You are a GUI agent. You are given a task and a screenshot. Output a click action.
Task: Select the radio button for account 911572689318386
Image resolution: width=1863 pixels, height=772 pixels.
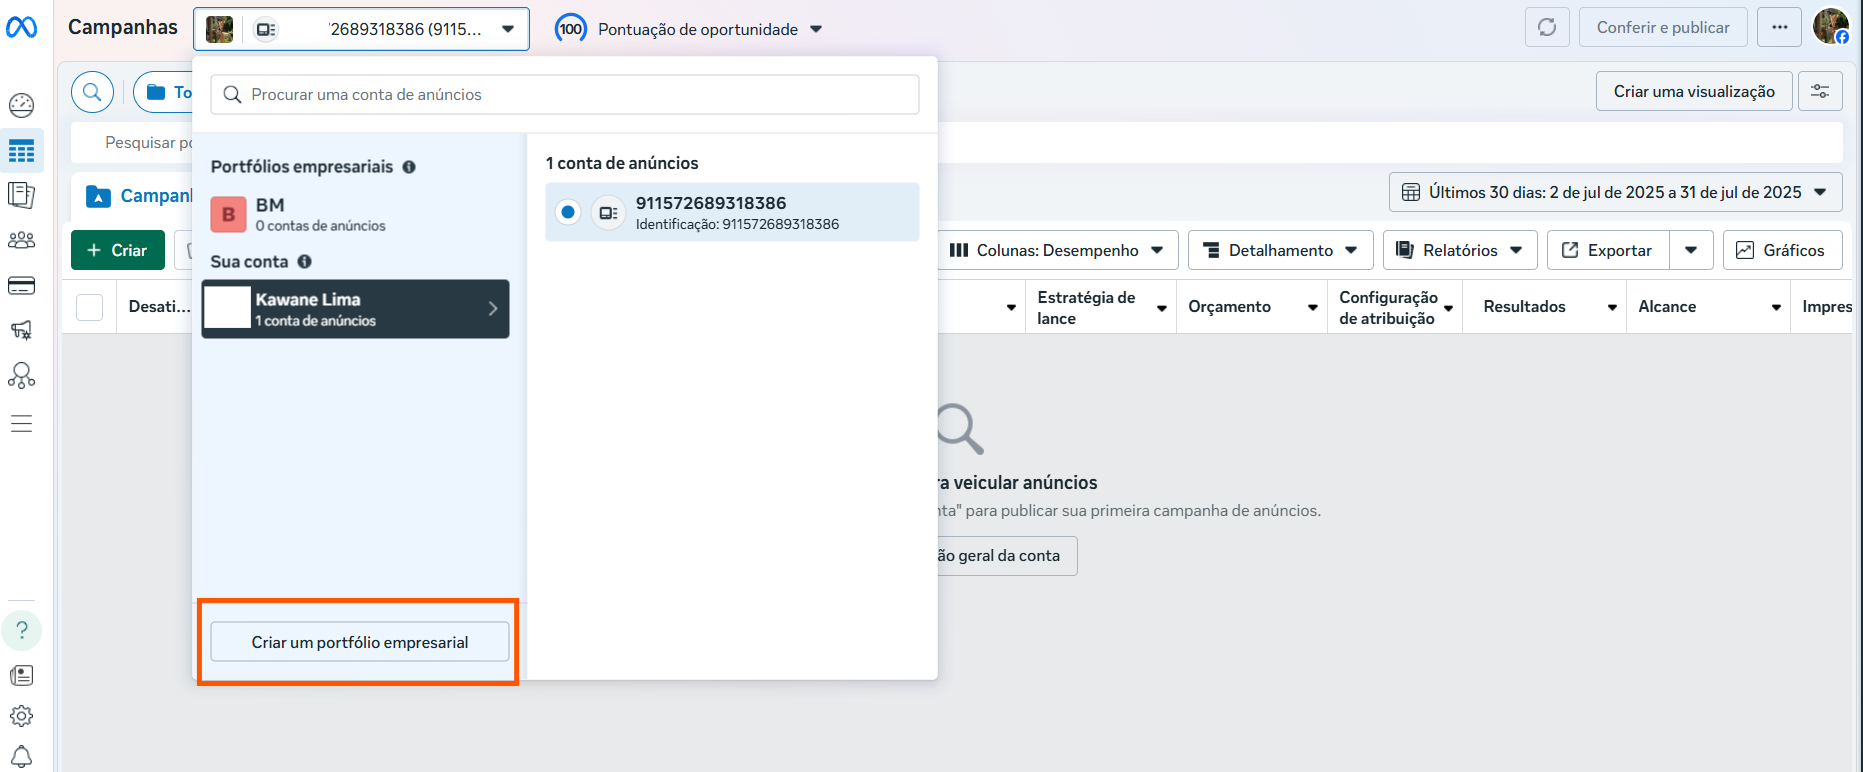coord(568,212)
